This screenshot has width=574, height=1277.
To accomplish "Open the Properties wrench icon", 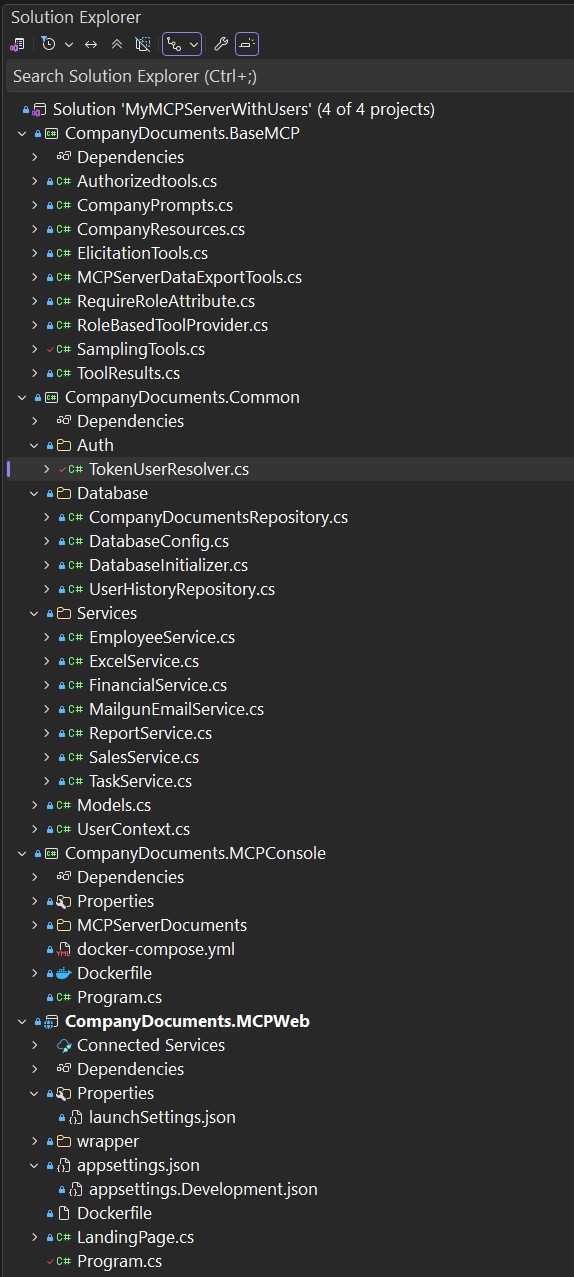I will coord(221,44).
